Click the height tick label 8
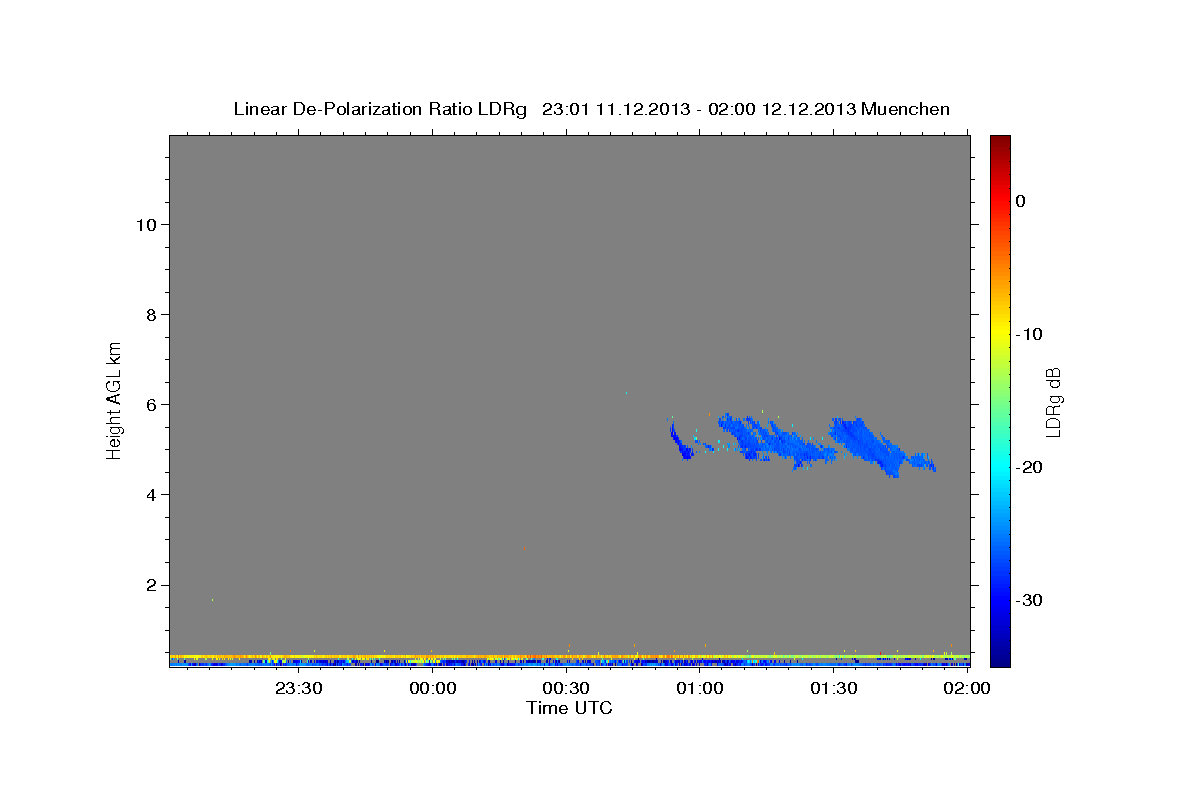1200x800 pixels. tap(149, 315)
